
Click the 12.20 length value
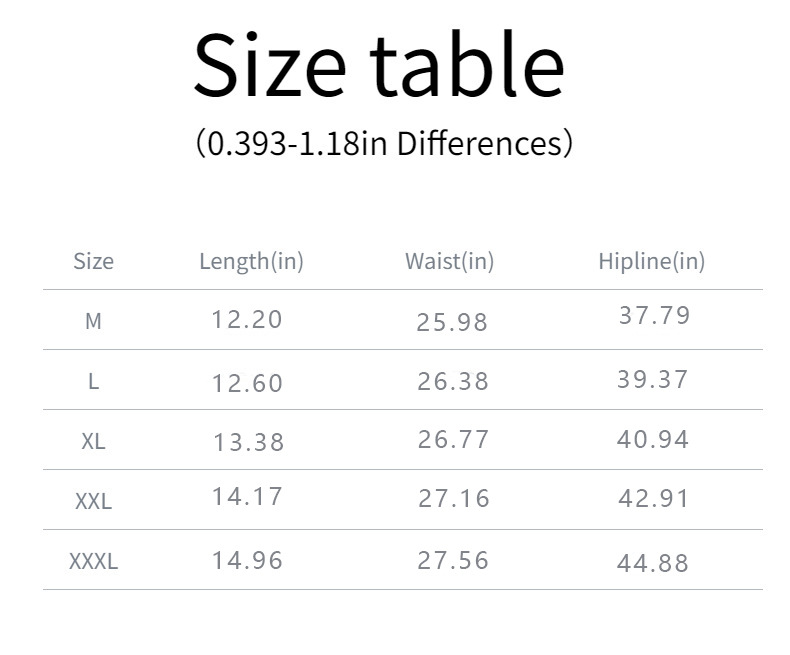(247, 319)
